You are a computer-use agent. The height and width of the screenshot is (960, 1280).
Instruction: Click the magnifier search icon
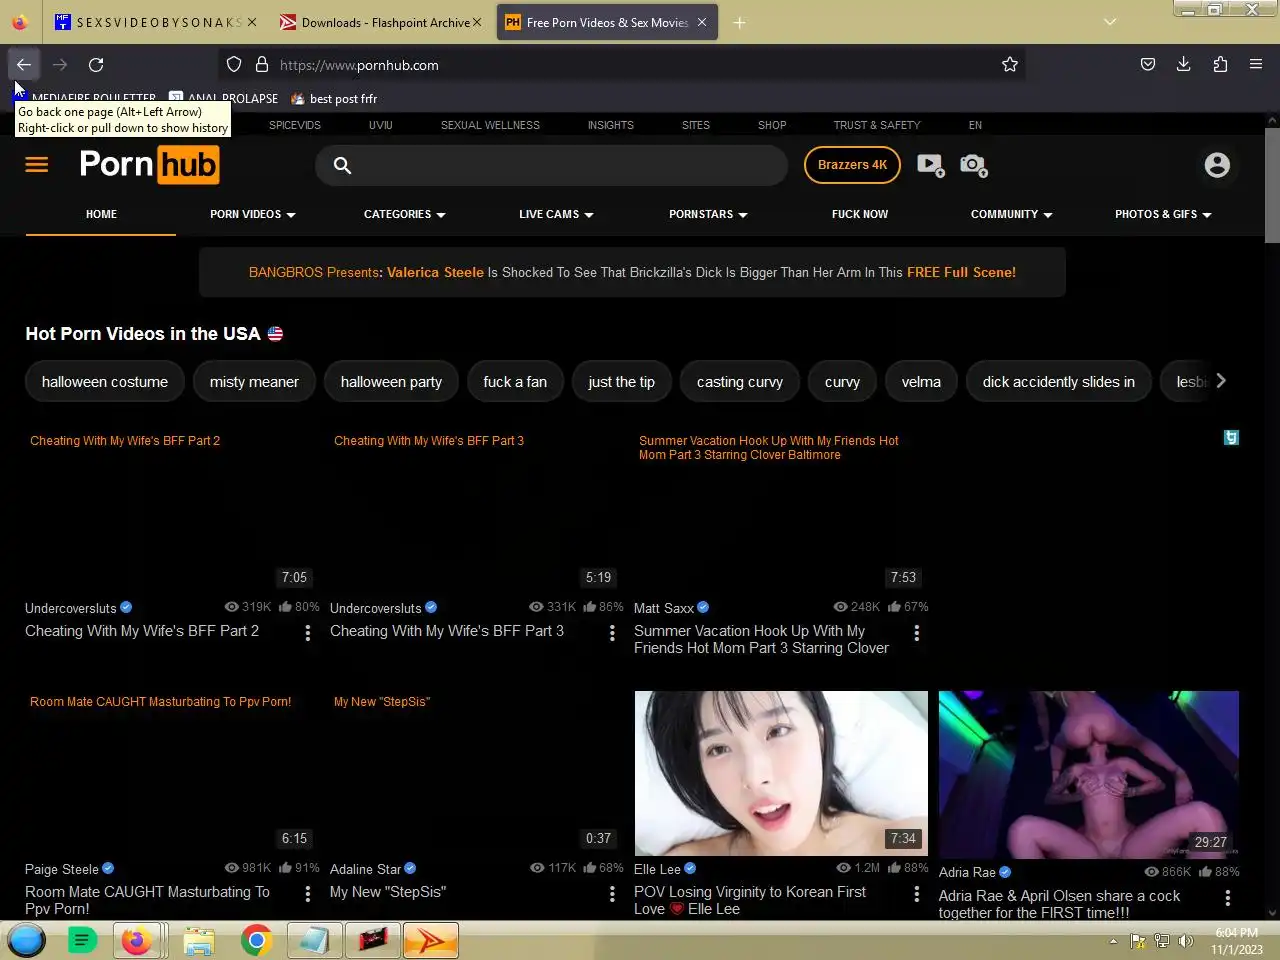(x=342, y=165)
